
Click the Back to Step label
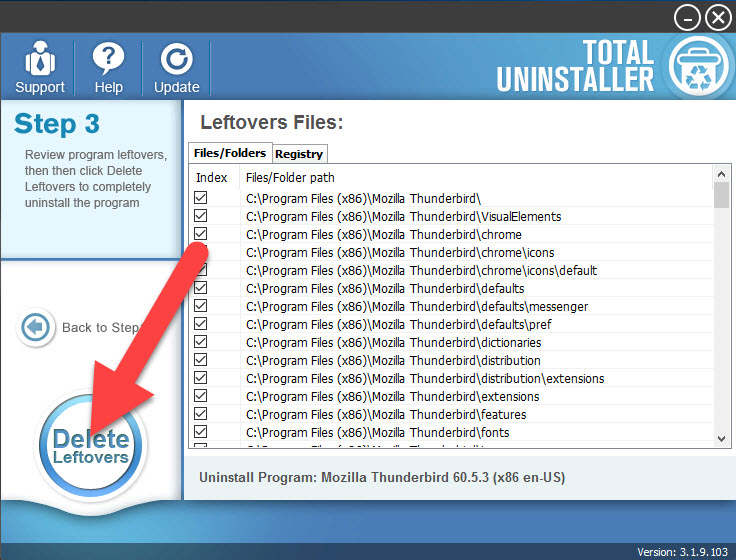101,327
